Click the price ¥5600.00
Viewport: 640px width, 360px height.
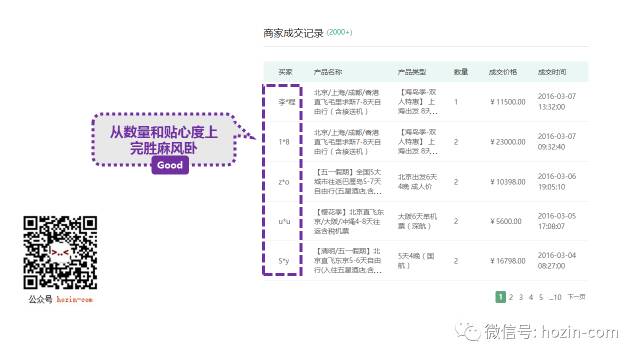[506, 221]
